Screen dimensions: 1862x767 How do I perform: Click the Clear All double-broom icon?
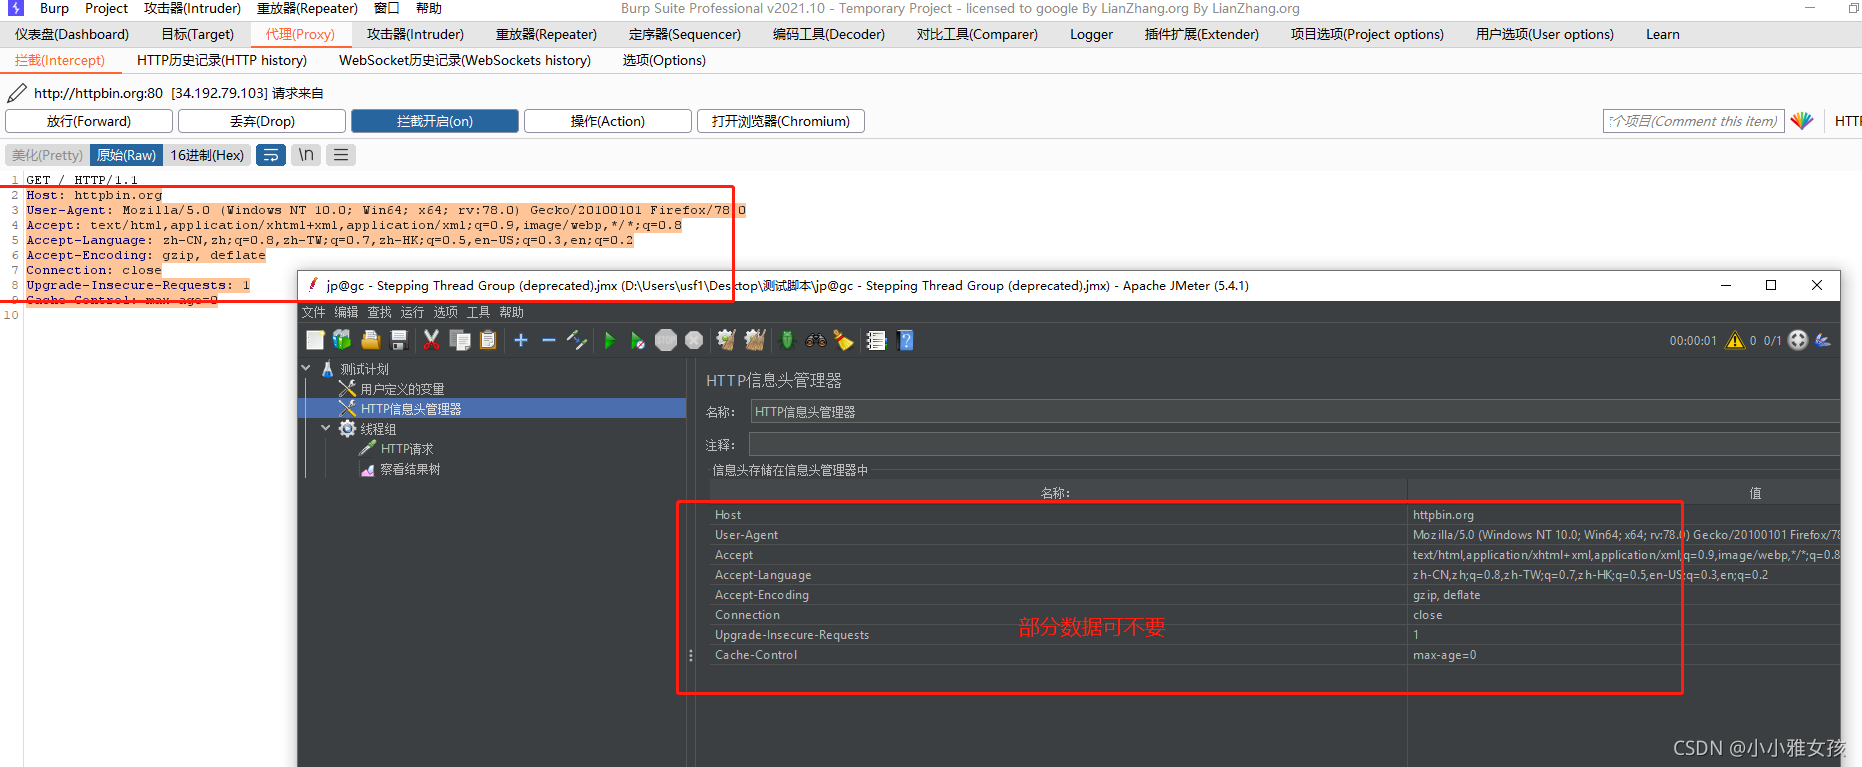(755, 340)
